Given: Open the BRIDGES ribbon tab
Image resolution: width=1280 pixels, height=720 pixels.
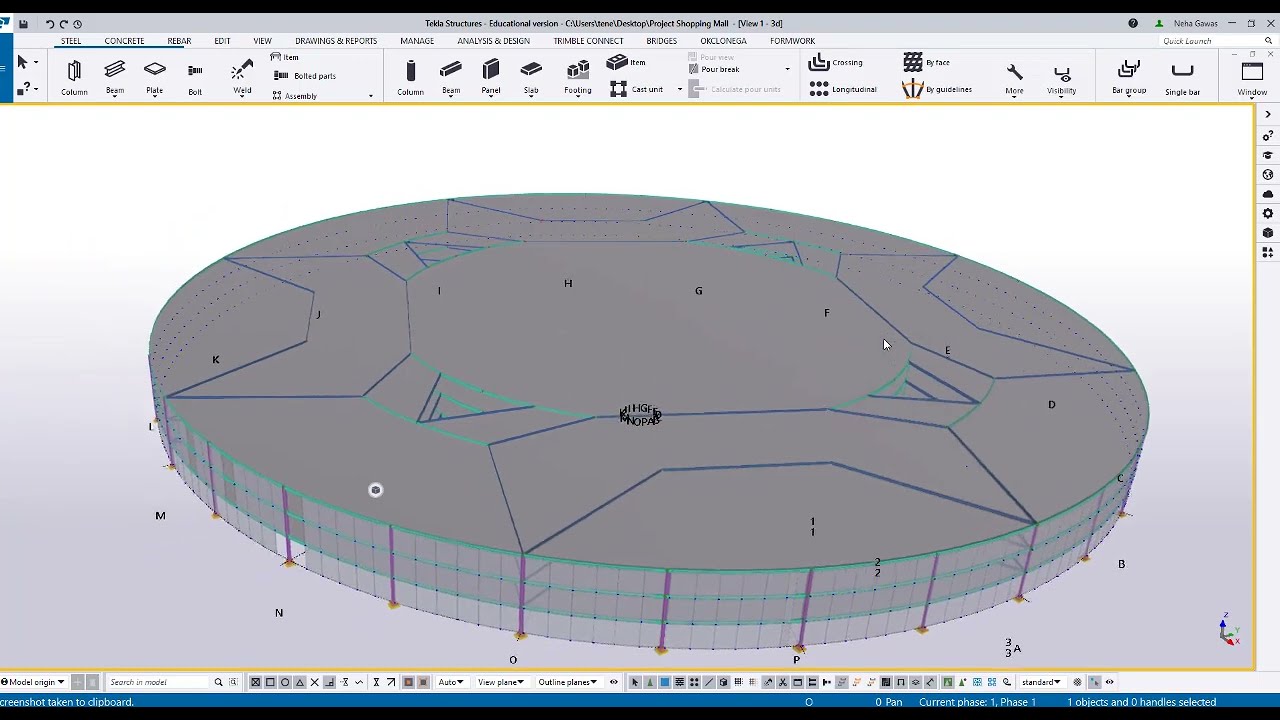Looking at the screenshot, I should coord(662,41).
